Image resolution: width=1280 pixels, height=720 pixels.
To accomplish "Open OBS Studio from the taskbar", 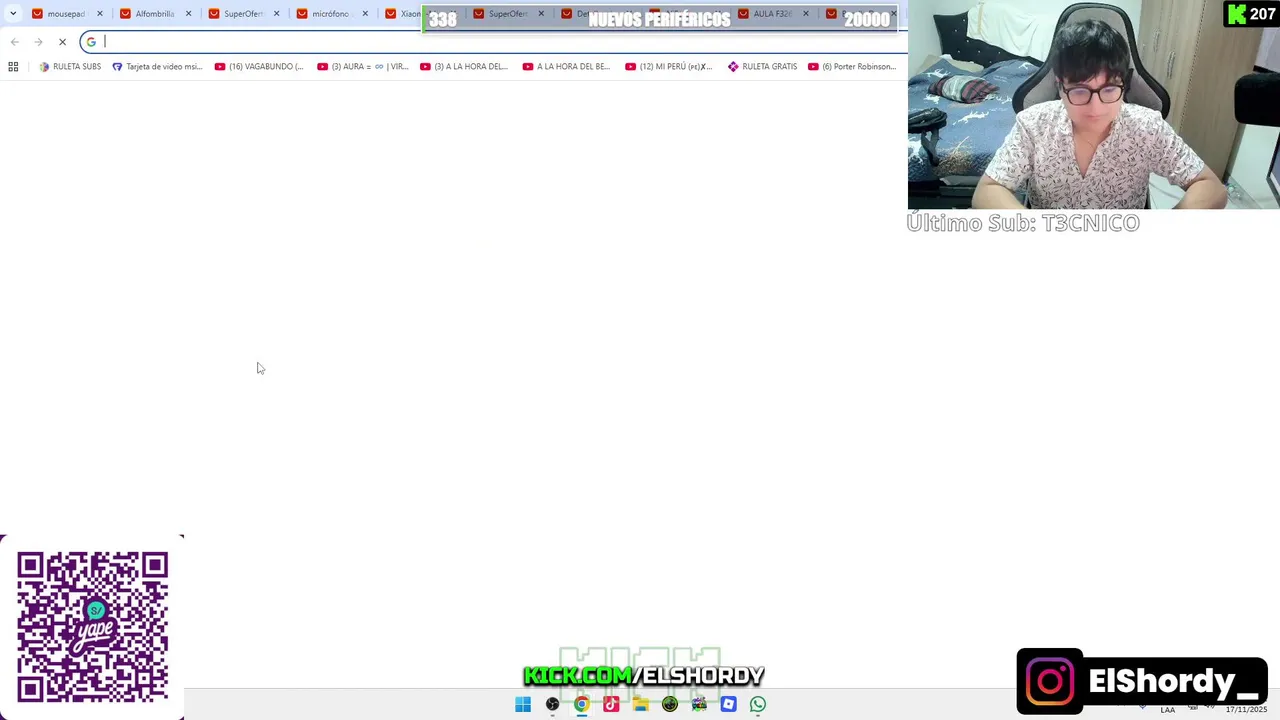I will [552, 705].
